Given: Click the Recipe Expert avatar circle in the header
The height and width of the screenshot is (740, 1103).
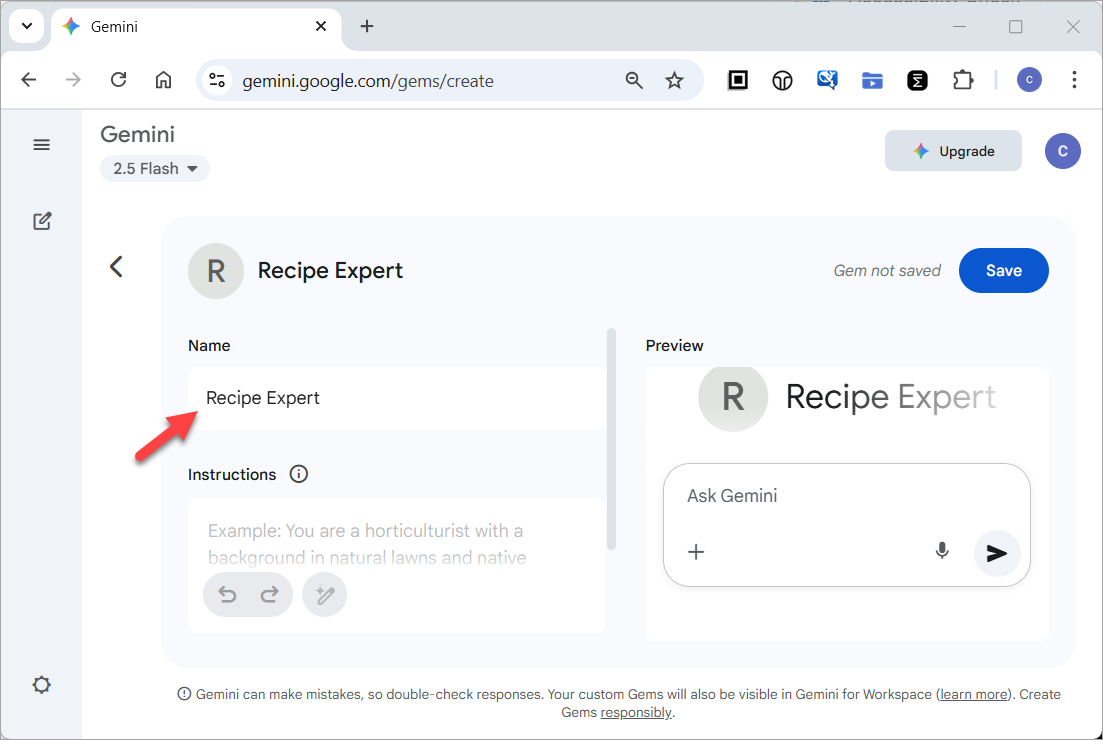Looking at the screenshot, I should pos(216,271).
